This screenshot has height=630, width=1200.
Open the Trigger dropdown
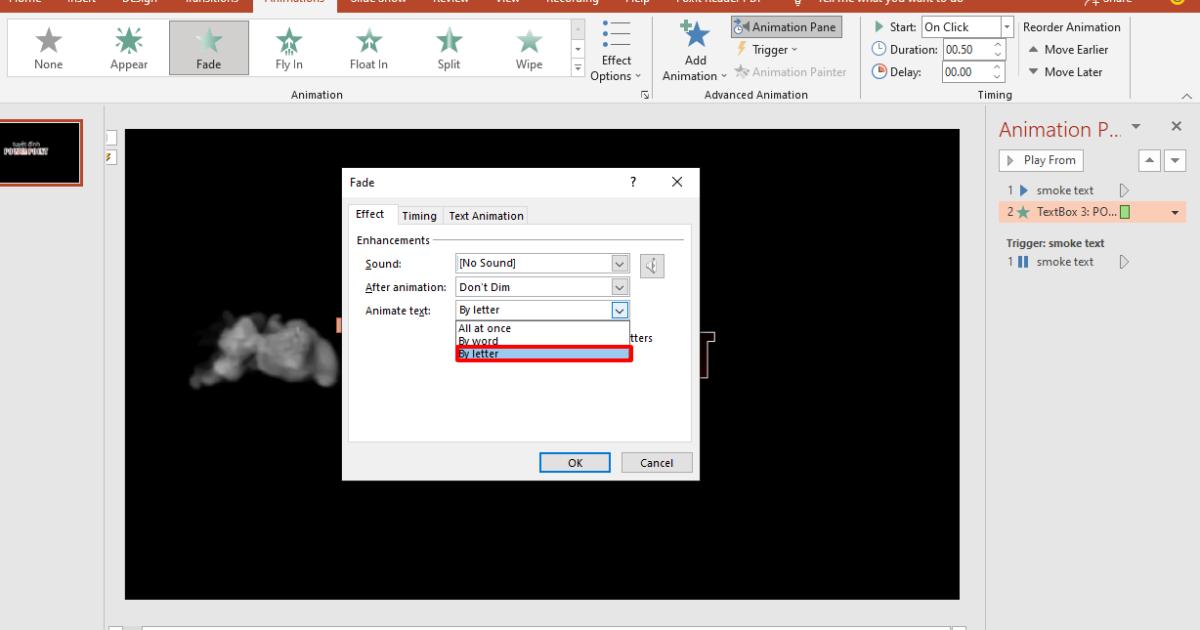pyautogui.click(x=767, y=49)
